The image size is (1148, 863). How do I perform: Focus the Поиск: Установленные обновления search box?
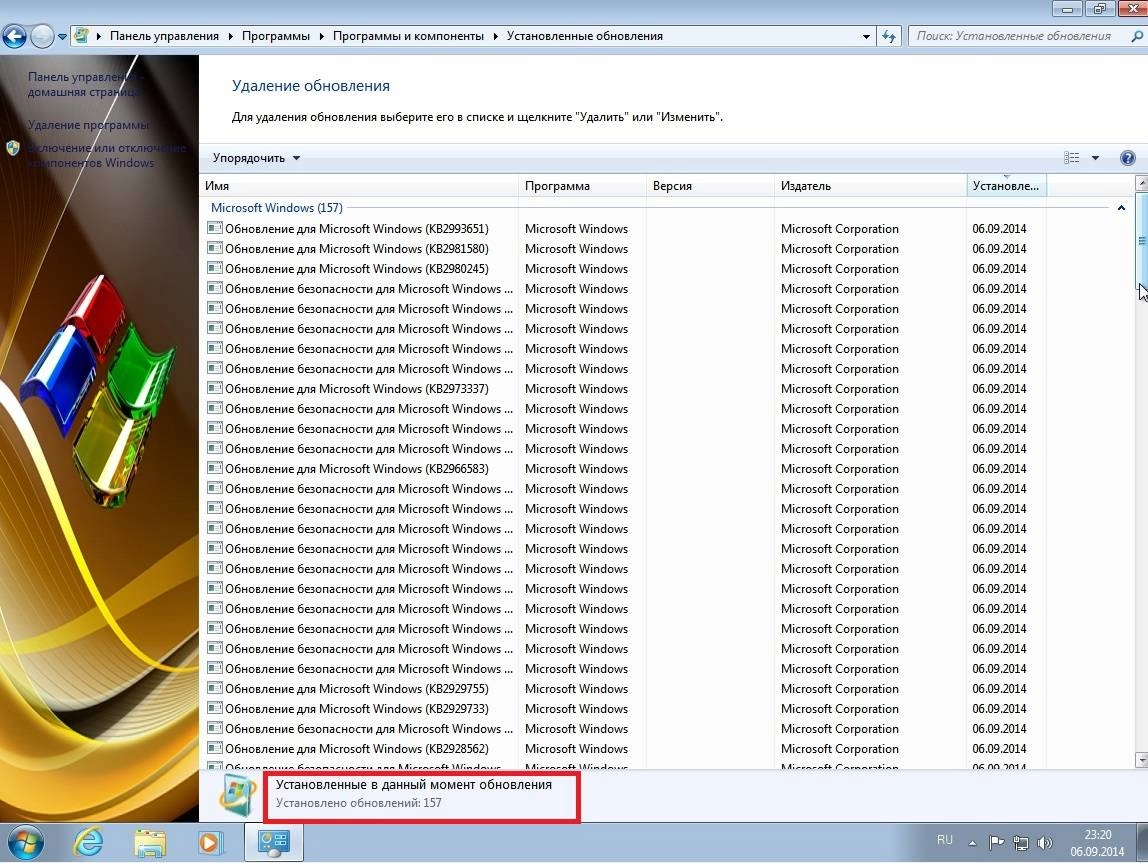[1015, 36]
